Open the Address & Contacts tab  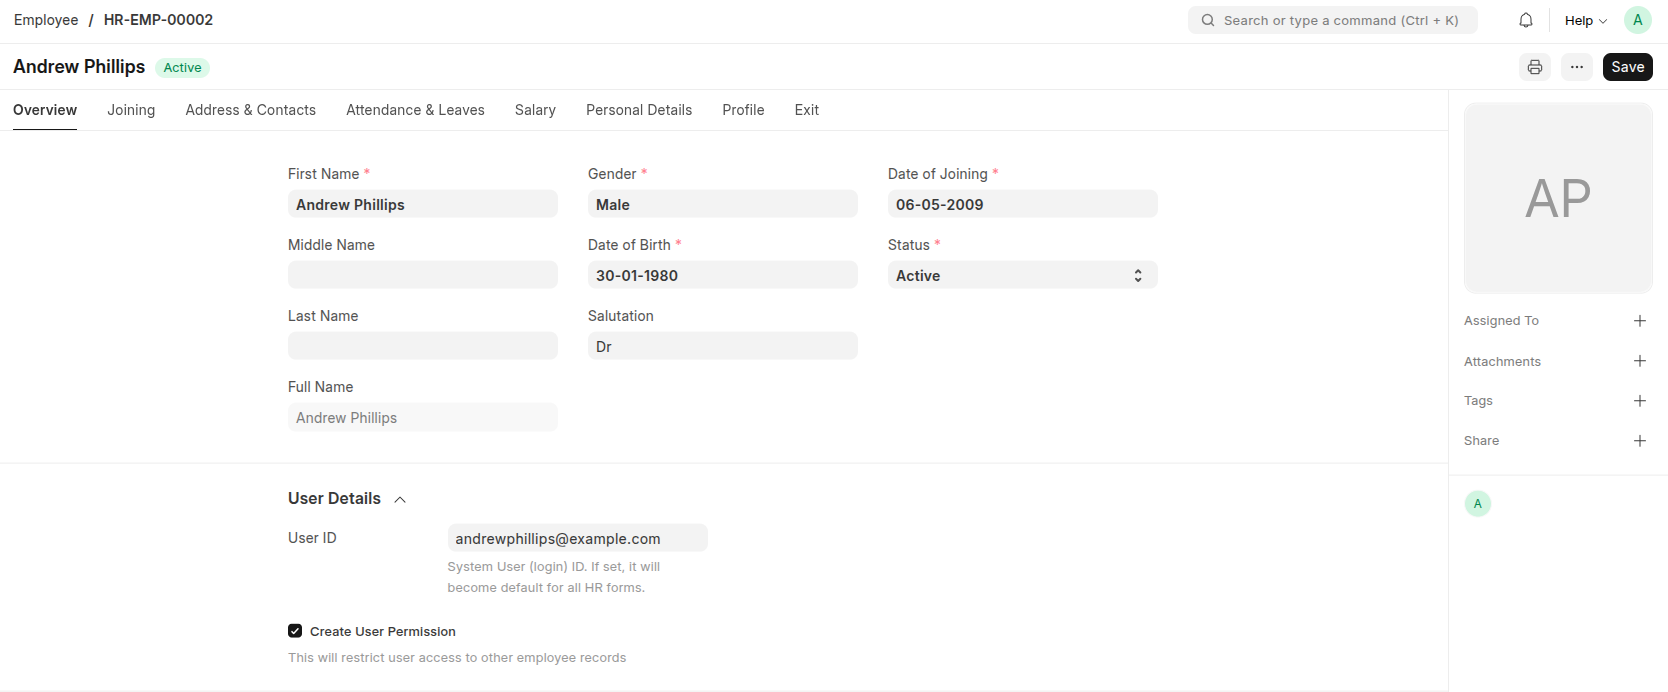tap(251, 110)
